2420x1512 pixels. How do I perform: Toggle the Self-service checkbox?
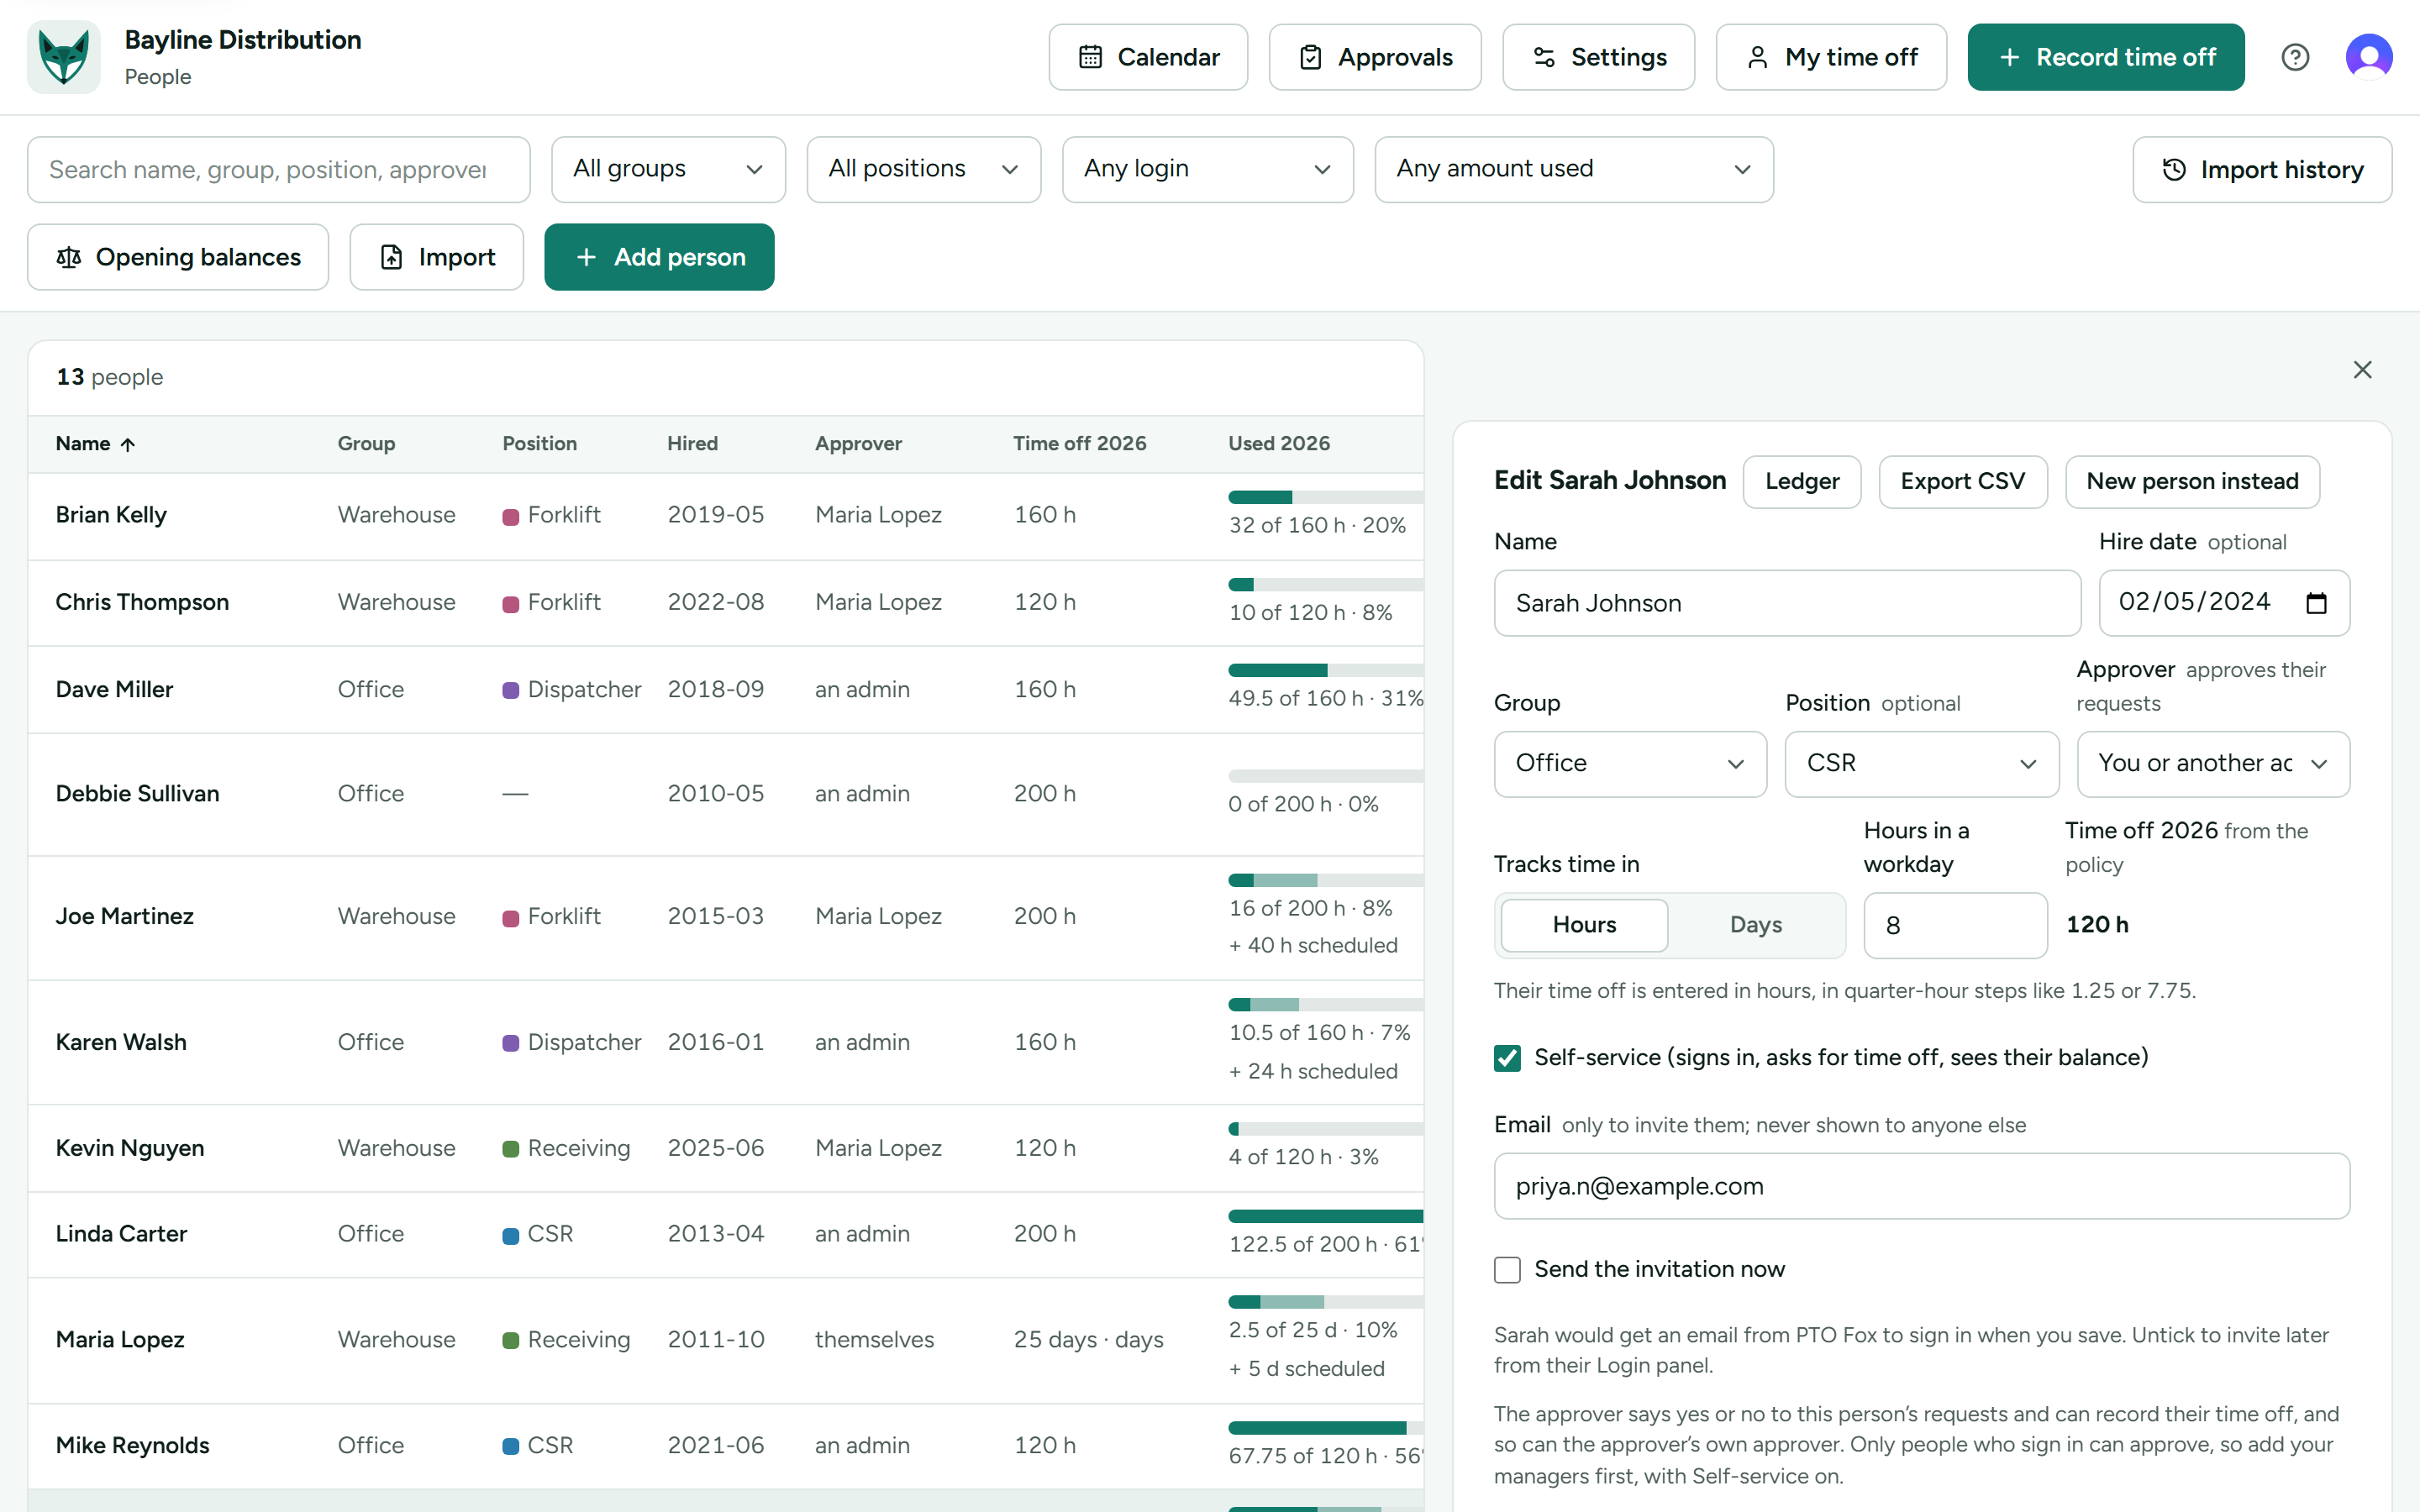click(x=1507, y=1058)
